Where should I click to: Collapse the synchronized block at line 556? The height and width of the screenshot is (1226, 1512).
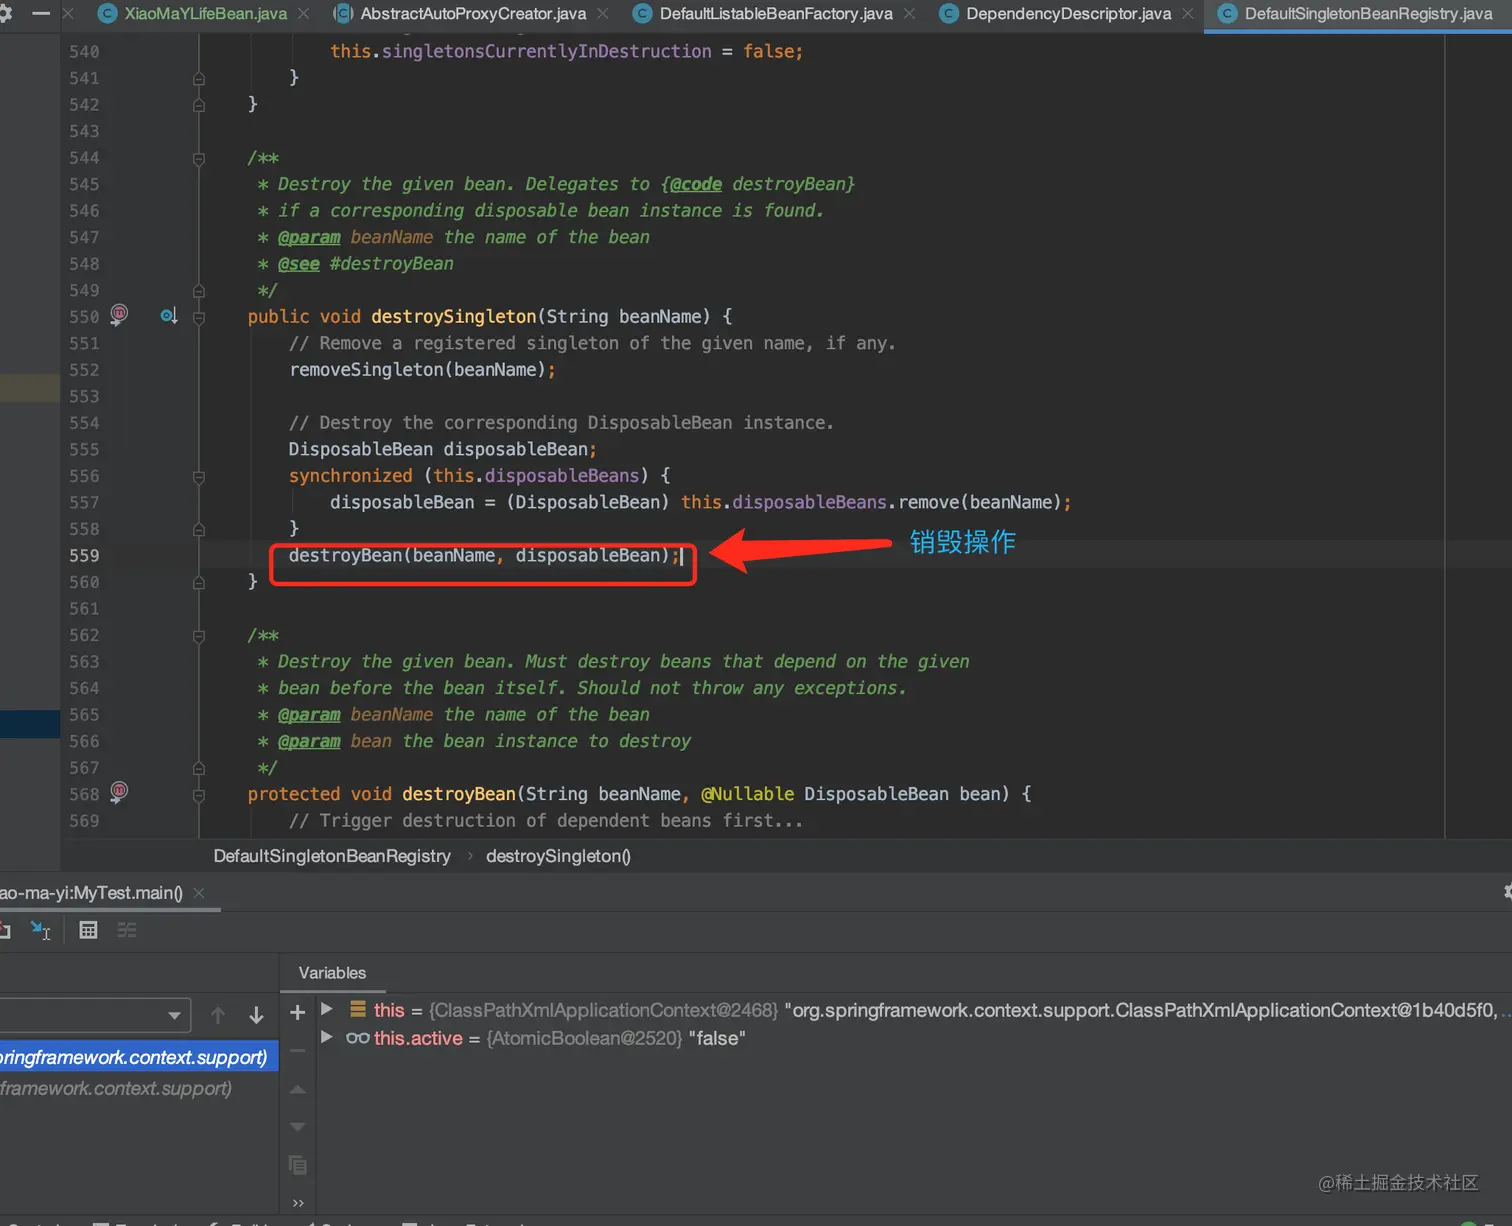199,478
